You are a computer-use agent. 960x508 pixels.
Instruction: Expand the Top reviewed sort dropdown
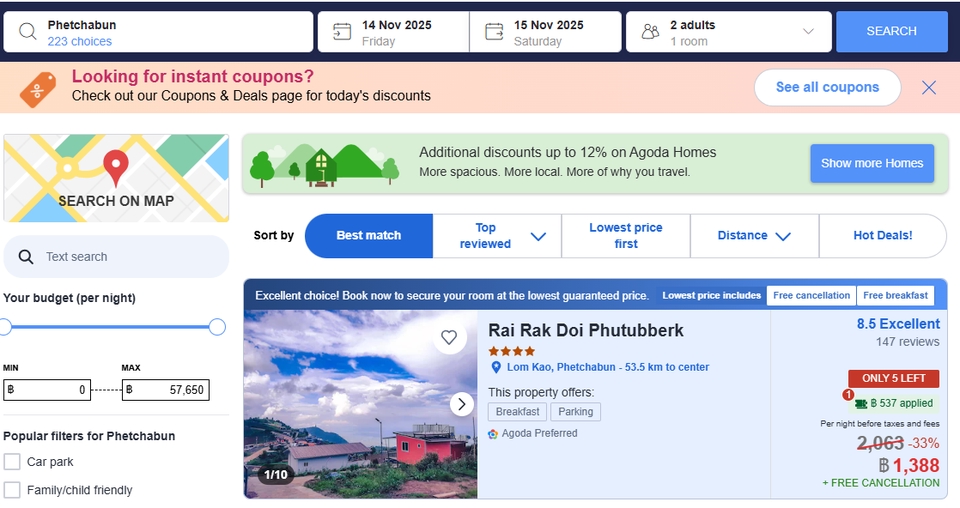(538, 236)
